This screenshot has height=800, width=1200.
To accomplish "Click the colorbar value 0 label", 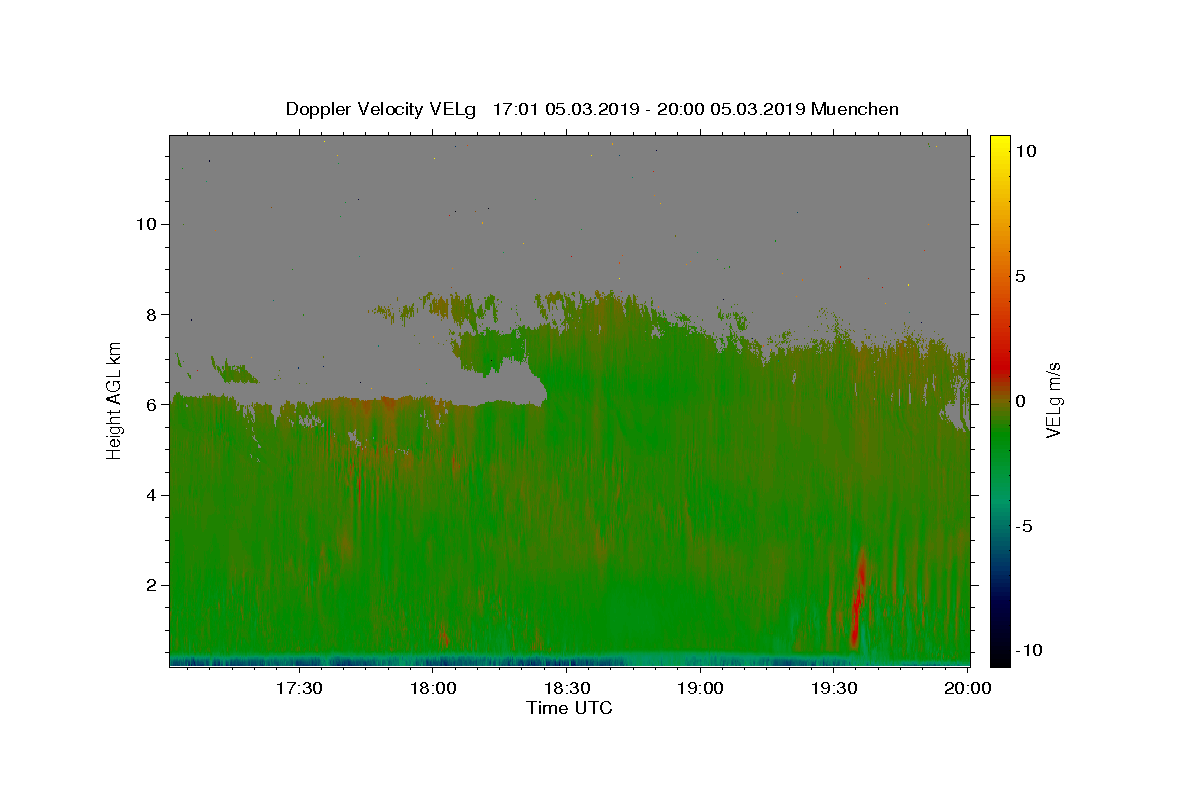I will click(x=1020, y=401).
